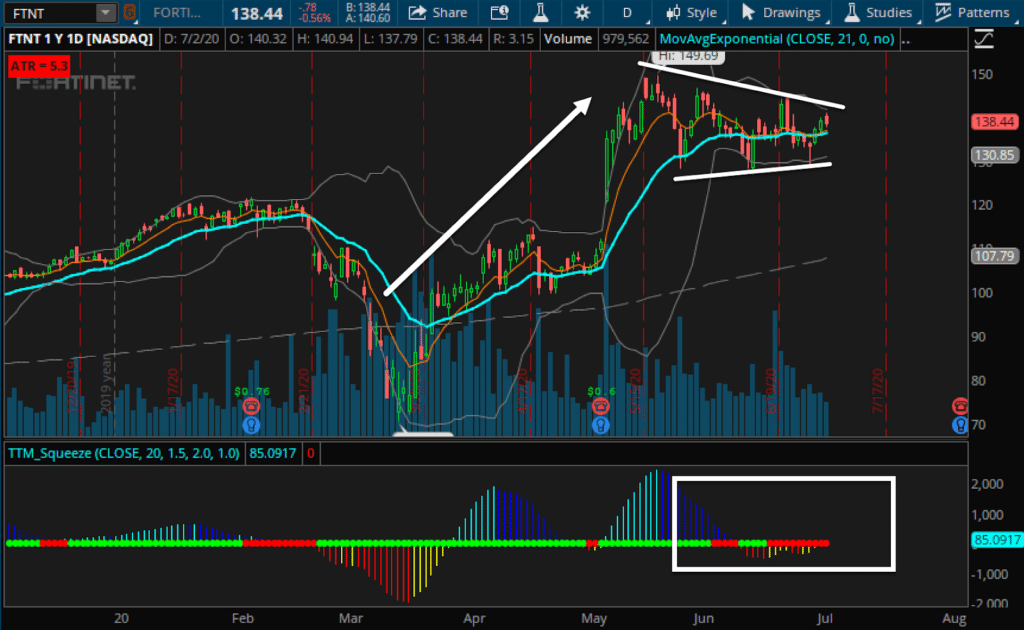Click the last price 138.44 in header

tap(257, 13)
